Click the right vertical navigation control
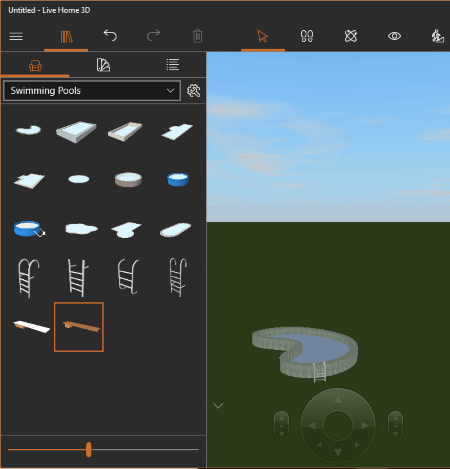Image resolution: width=450 pixels, height=469 pixels. 395,426
